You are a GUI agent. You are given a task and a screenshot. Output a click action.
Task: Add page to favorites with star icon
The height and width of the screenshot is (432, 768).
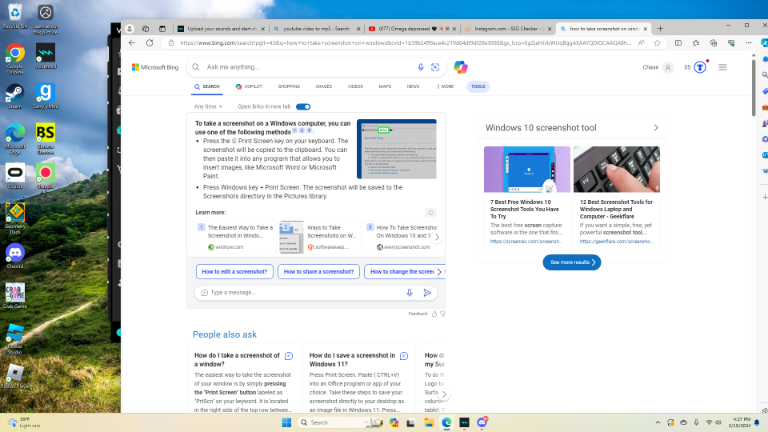click(657, 43)
